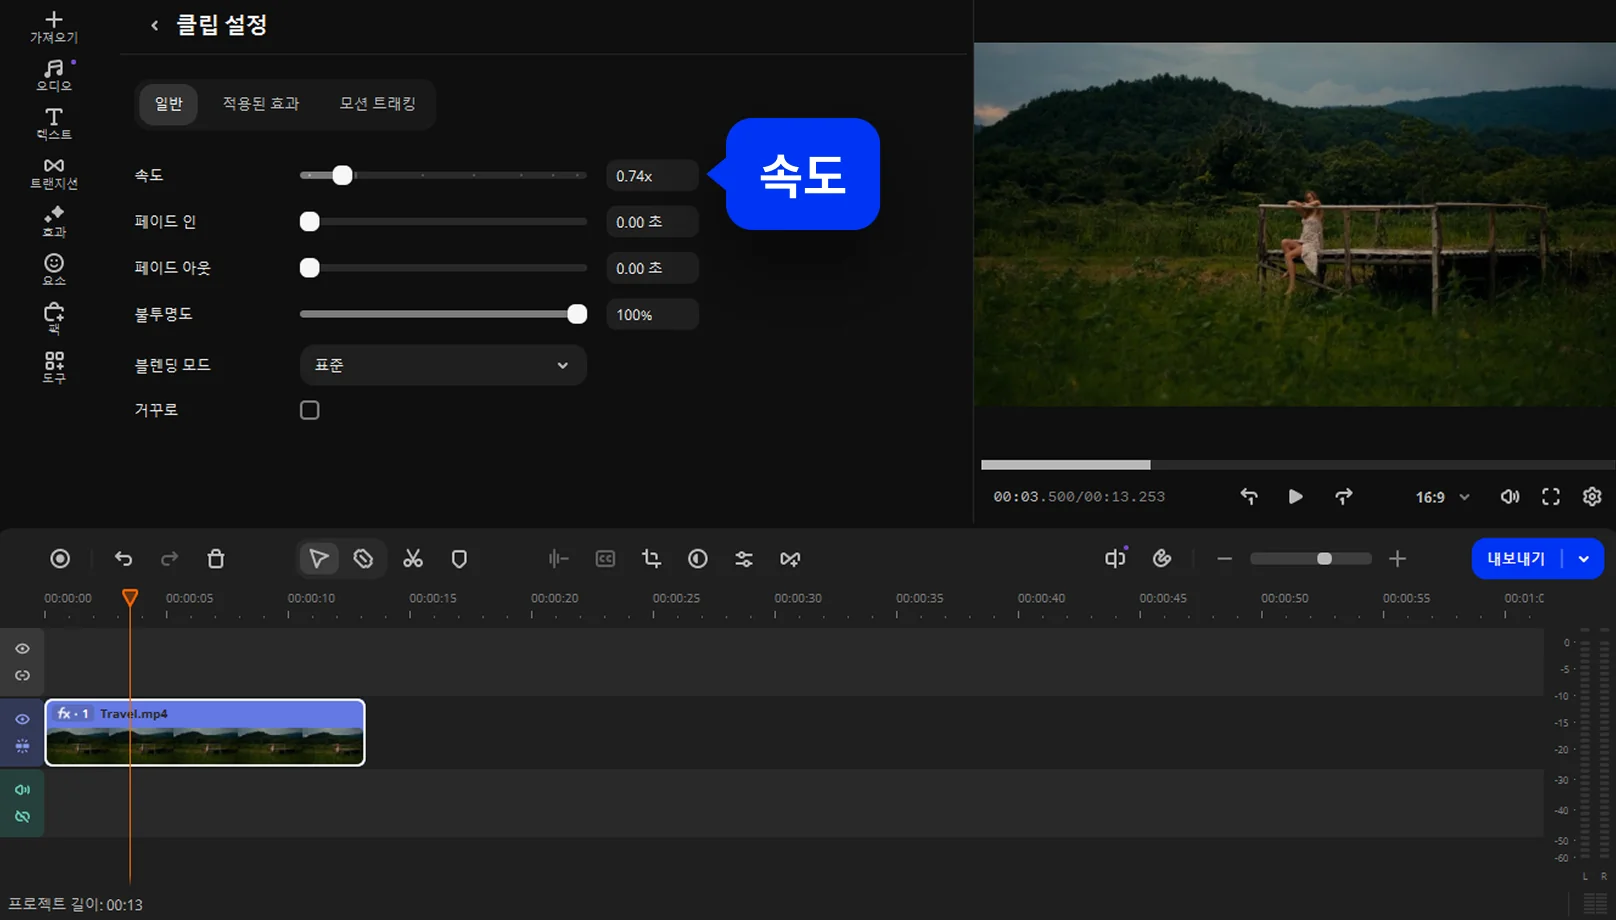The width and height of the screenshot is (1616, 920).
Task: Expand the 16:9 aspect ratio dropdown
Action: [1443, 497]
